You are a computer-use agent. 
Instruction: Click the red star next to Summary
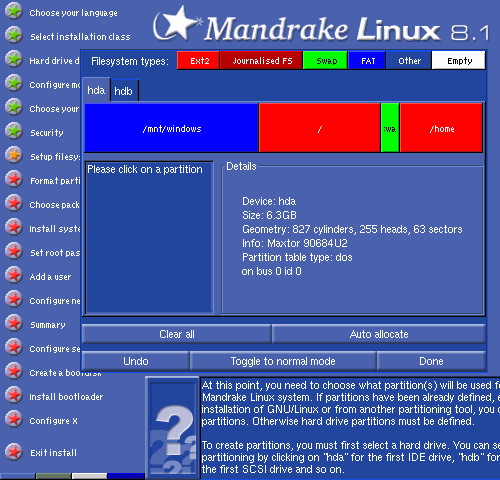point(14,323)
